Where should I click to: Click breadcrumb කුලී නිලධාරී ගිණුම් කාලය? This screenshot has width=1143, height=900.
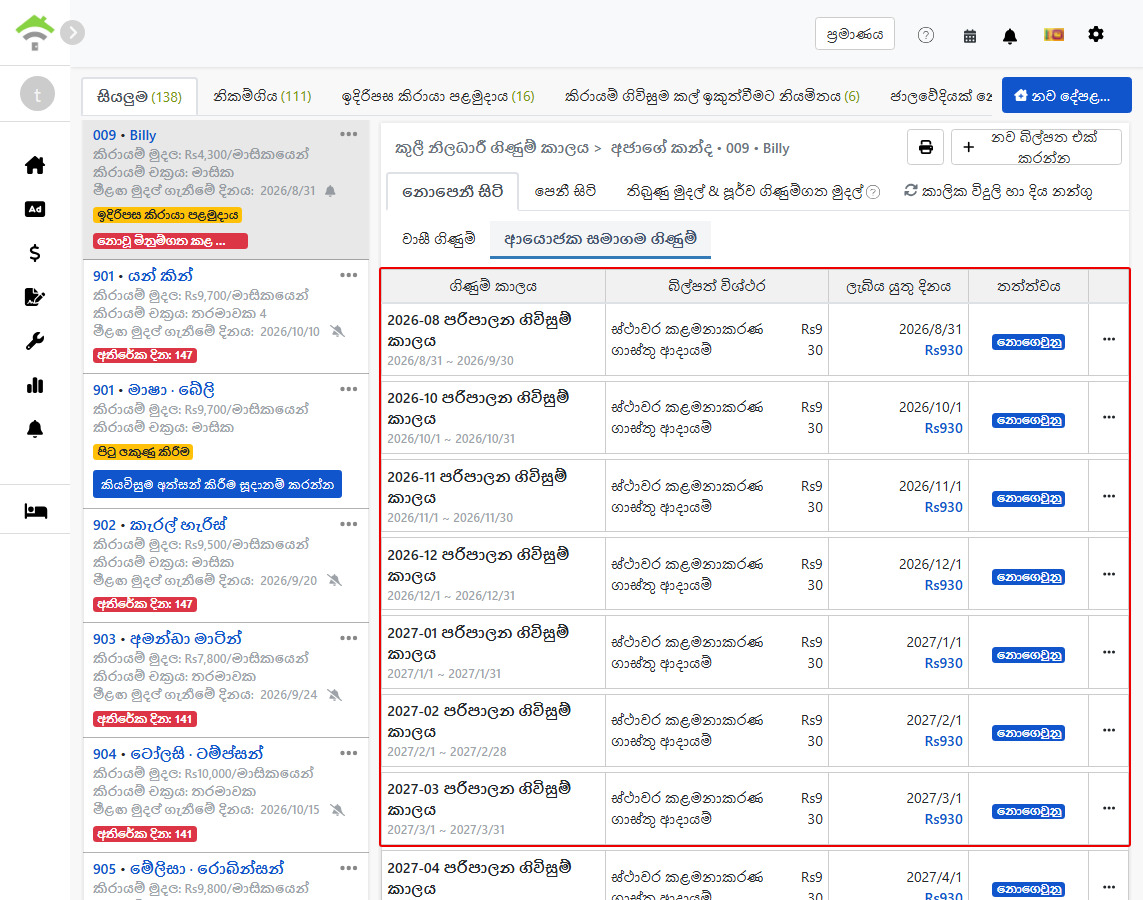[x=491, y=148]
